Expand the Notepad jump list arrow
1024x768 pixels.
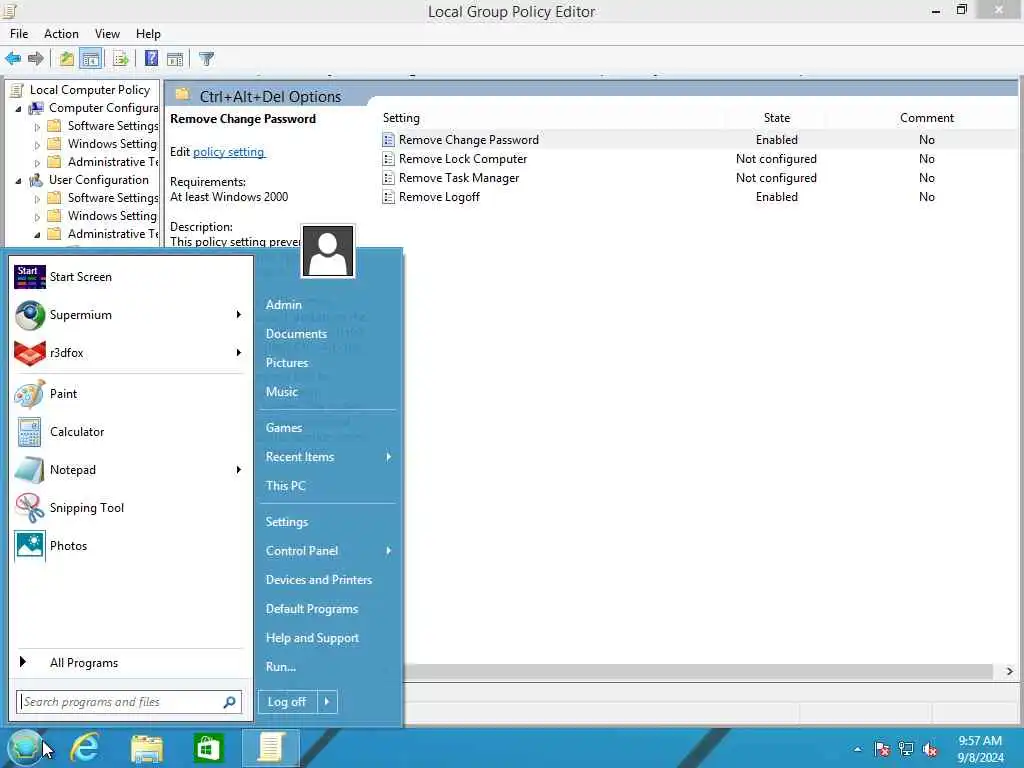[x=238, y=470]
